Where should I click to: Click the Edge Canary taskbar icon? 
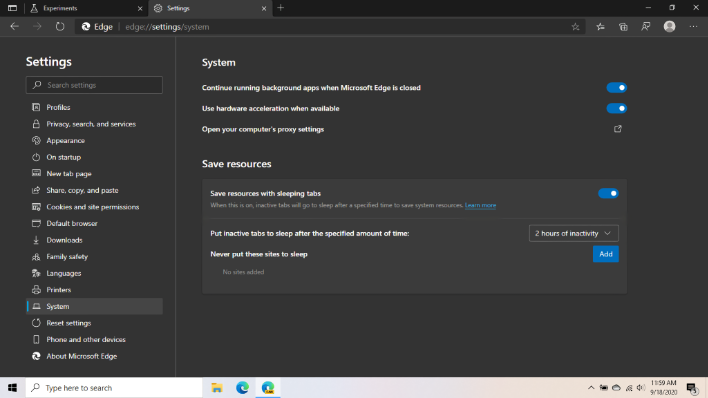268,388
